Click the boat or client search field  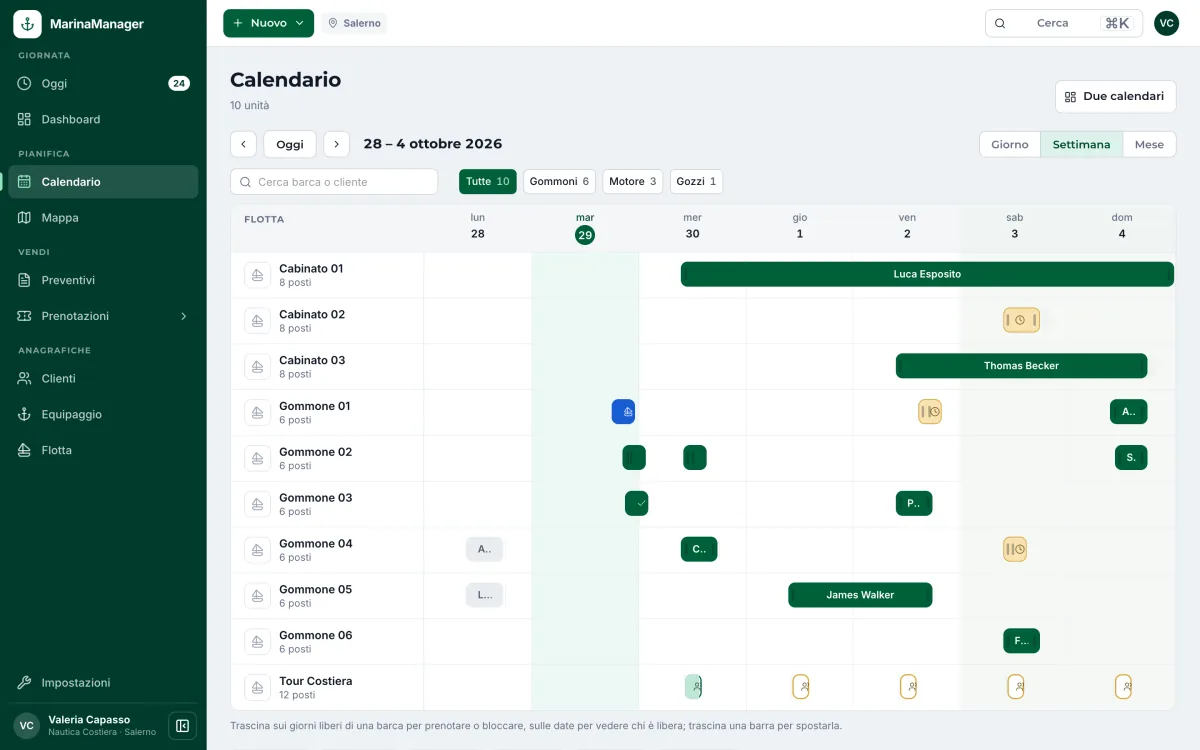[334, 182]
